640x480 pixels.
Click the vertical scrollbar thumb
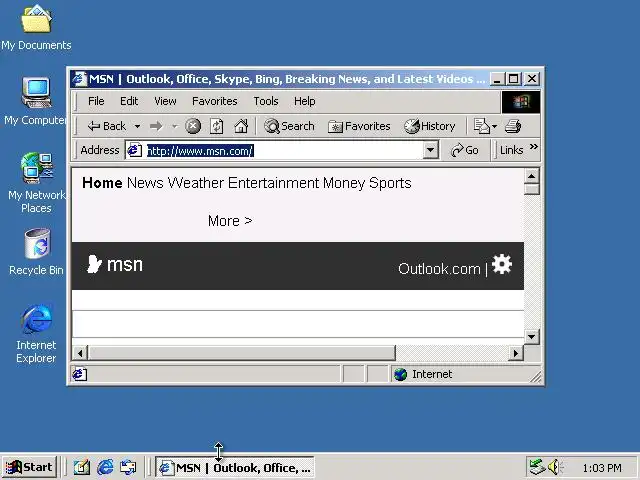531,189
